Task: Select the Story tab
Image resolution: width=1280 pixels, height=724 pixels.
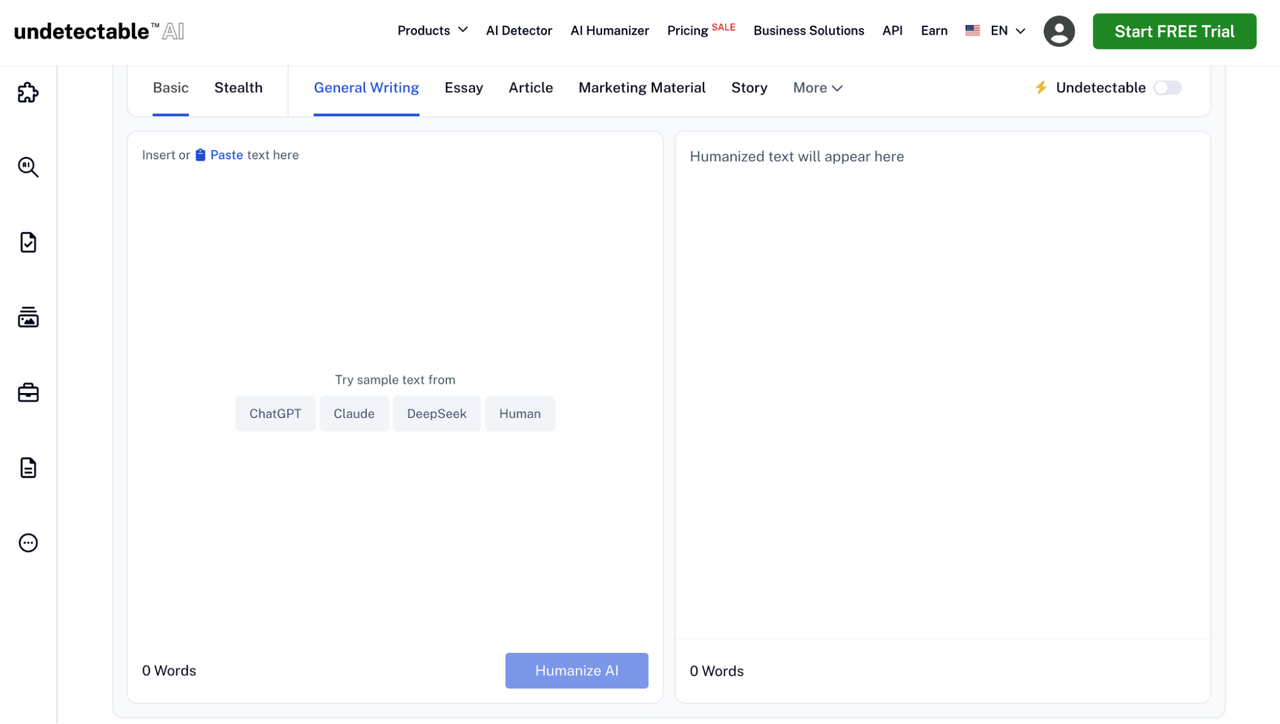Action: point(749,88)
